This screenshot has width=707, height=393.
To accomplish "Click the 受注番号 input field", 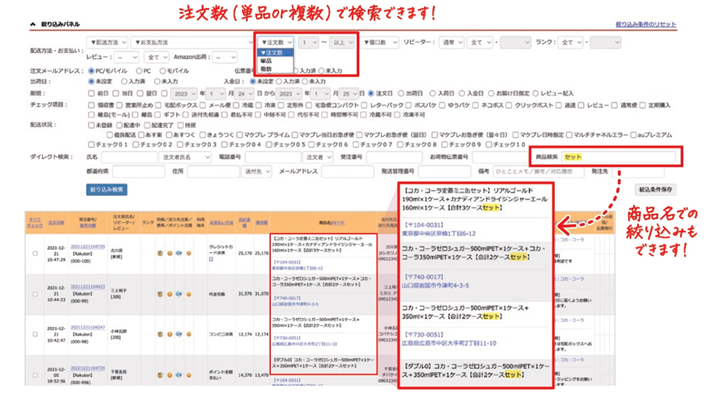I will (x=394, y=157).
